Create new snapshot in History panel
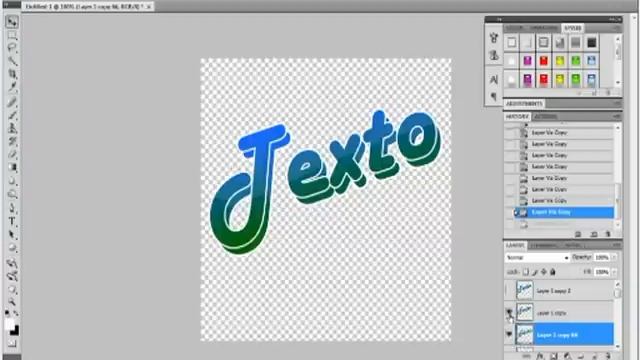The height and width of the screenshot is (360, 640). point(594,234)
